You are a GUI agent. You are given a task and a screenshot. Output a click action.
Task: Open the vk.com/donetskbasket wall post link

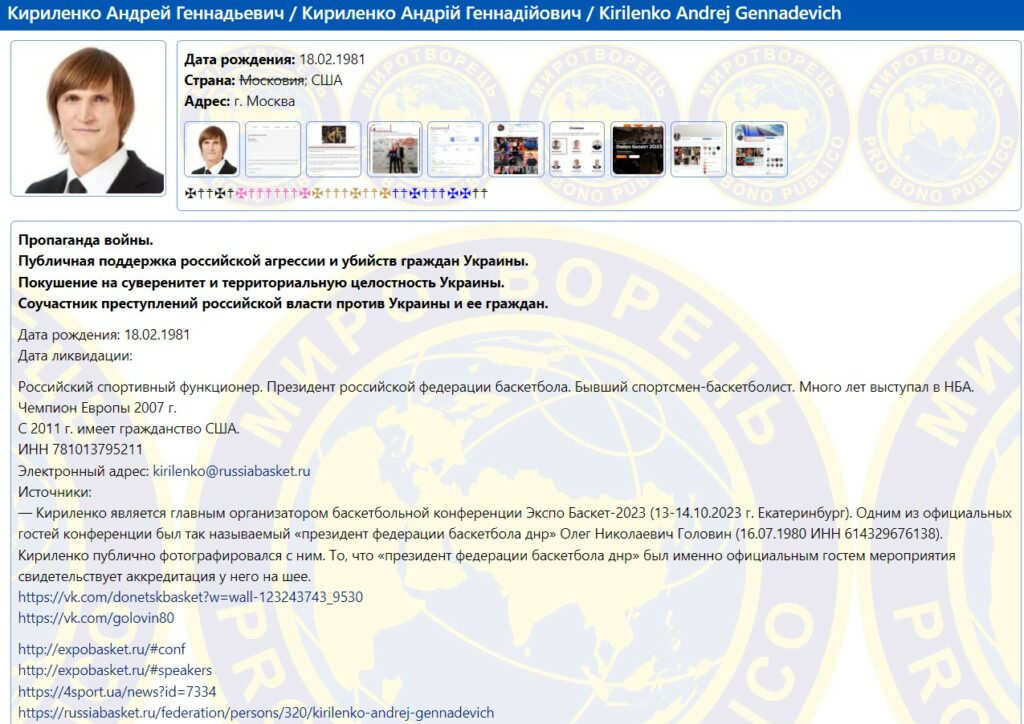190,597
